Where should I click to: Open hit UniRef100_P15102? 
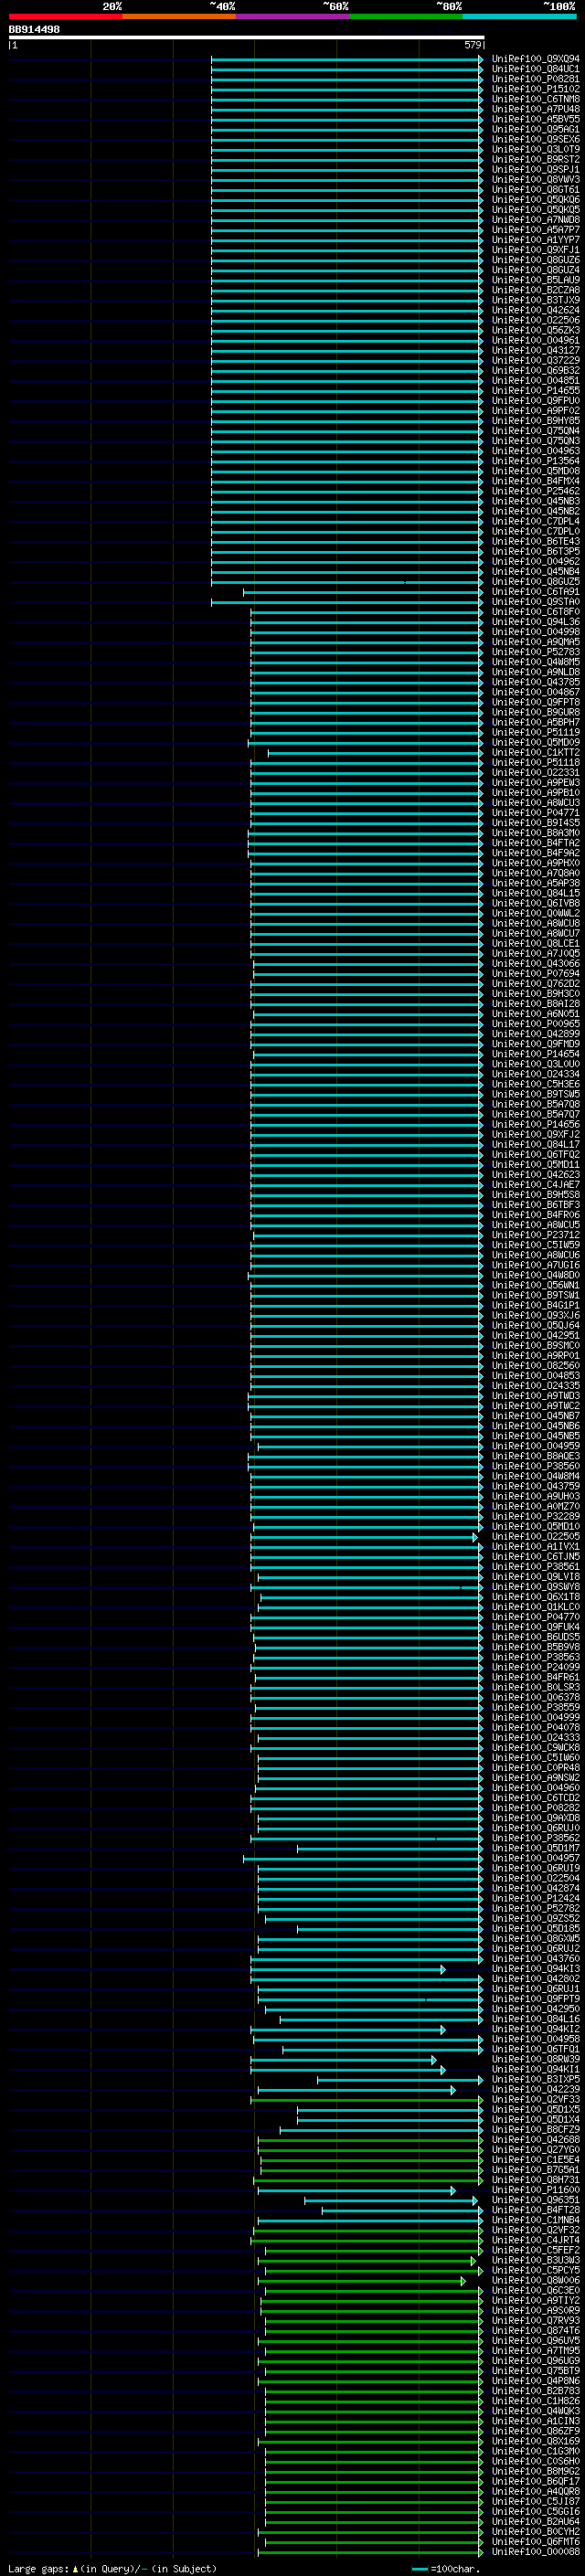tap(536, 89)
